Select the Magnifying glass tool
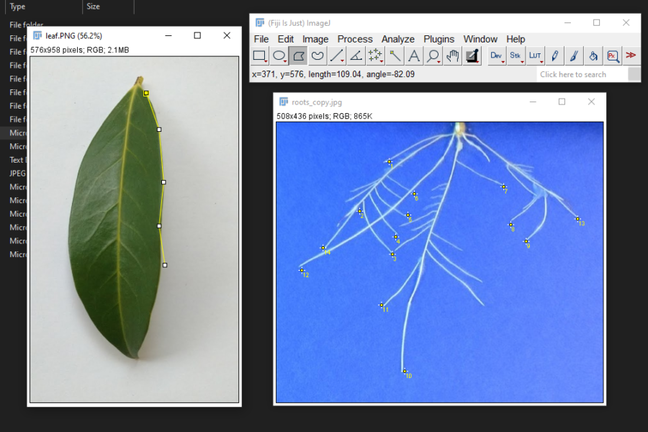Viewport: 648px width, 432px height. (433, 57)
